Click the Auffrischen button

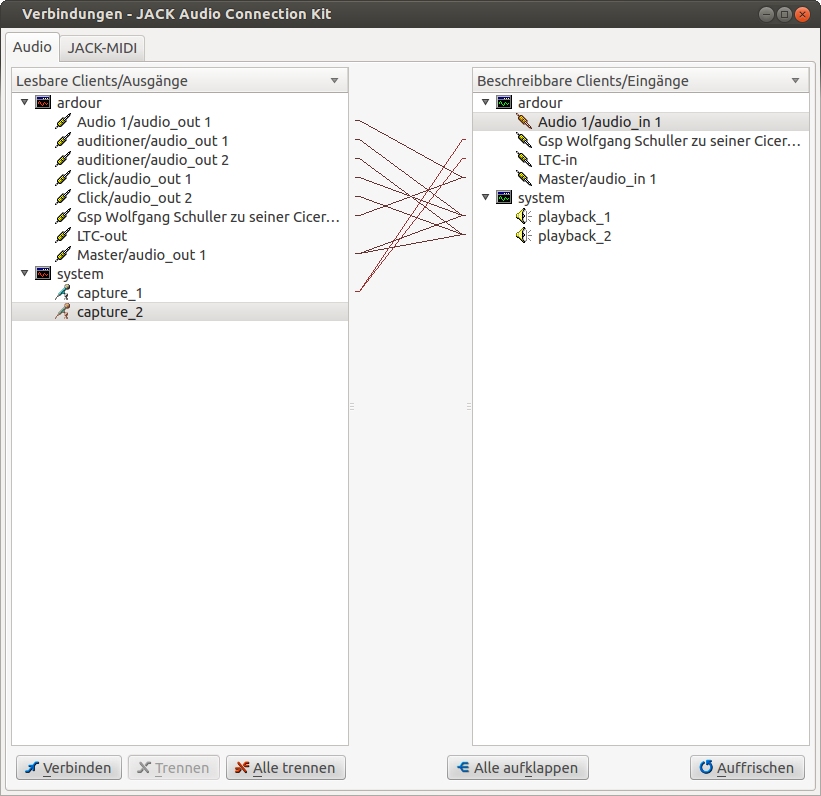747,768
